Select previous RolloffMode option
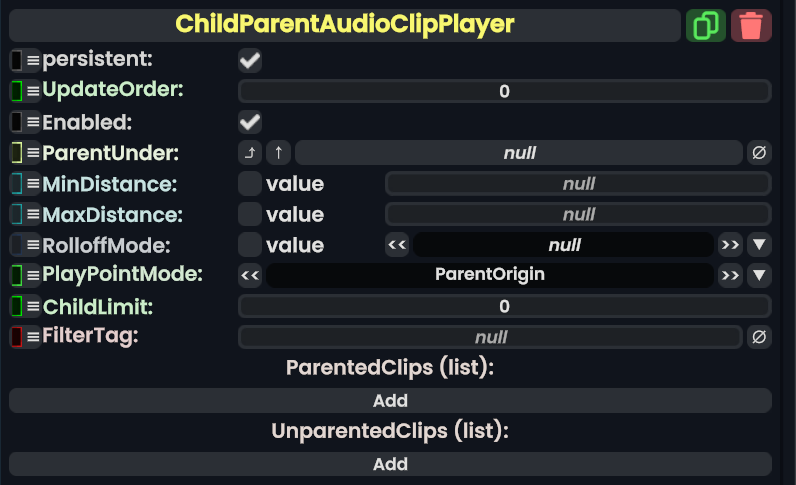 397,245
